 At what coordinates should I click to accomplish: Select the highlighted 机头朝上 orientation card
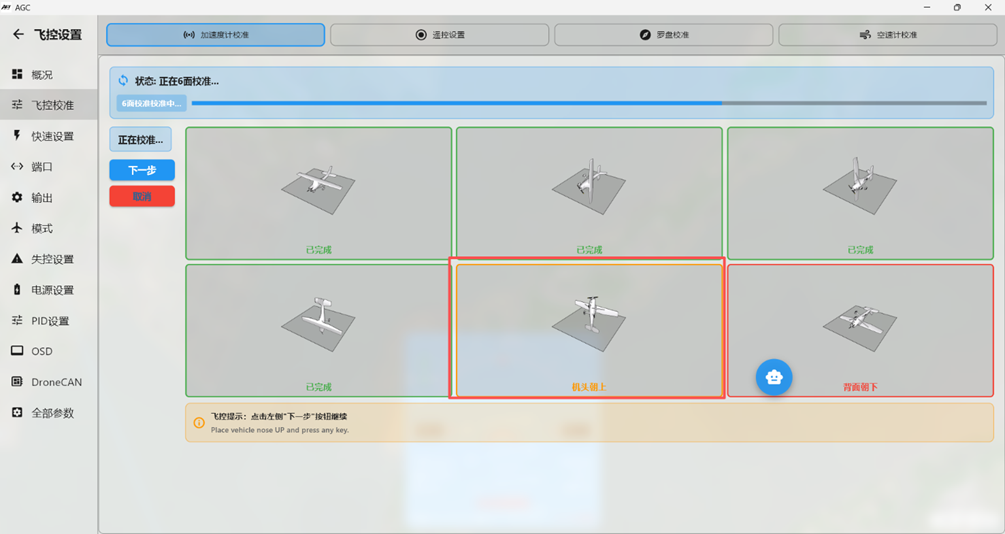[588, 330]
